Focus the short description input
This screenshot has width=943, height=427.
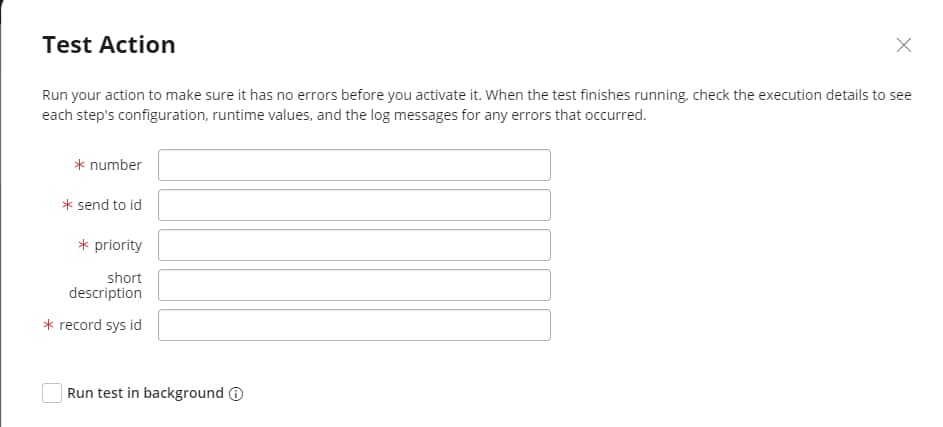coord(354,285)
